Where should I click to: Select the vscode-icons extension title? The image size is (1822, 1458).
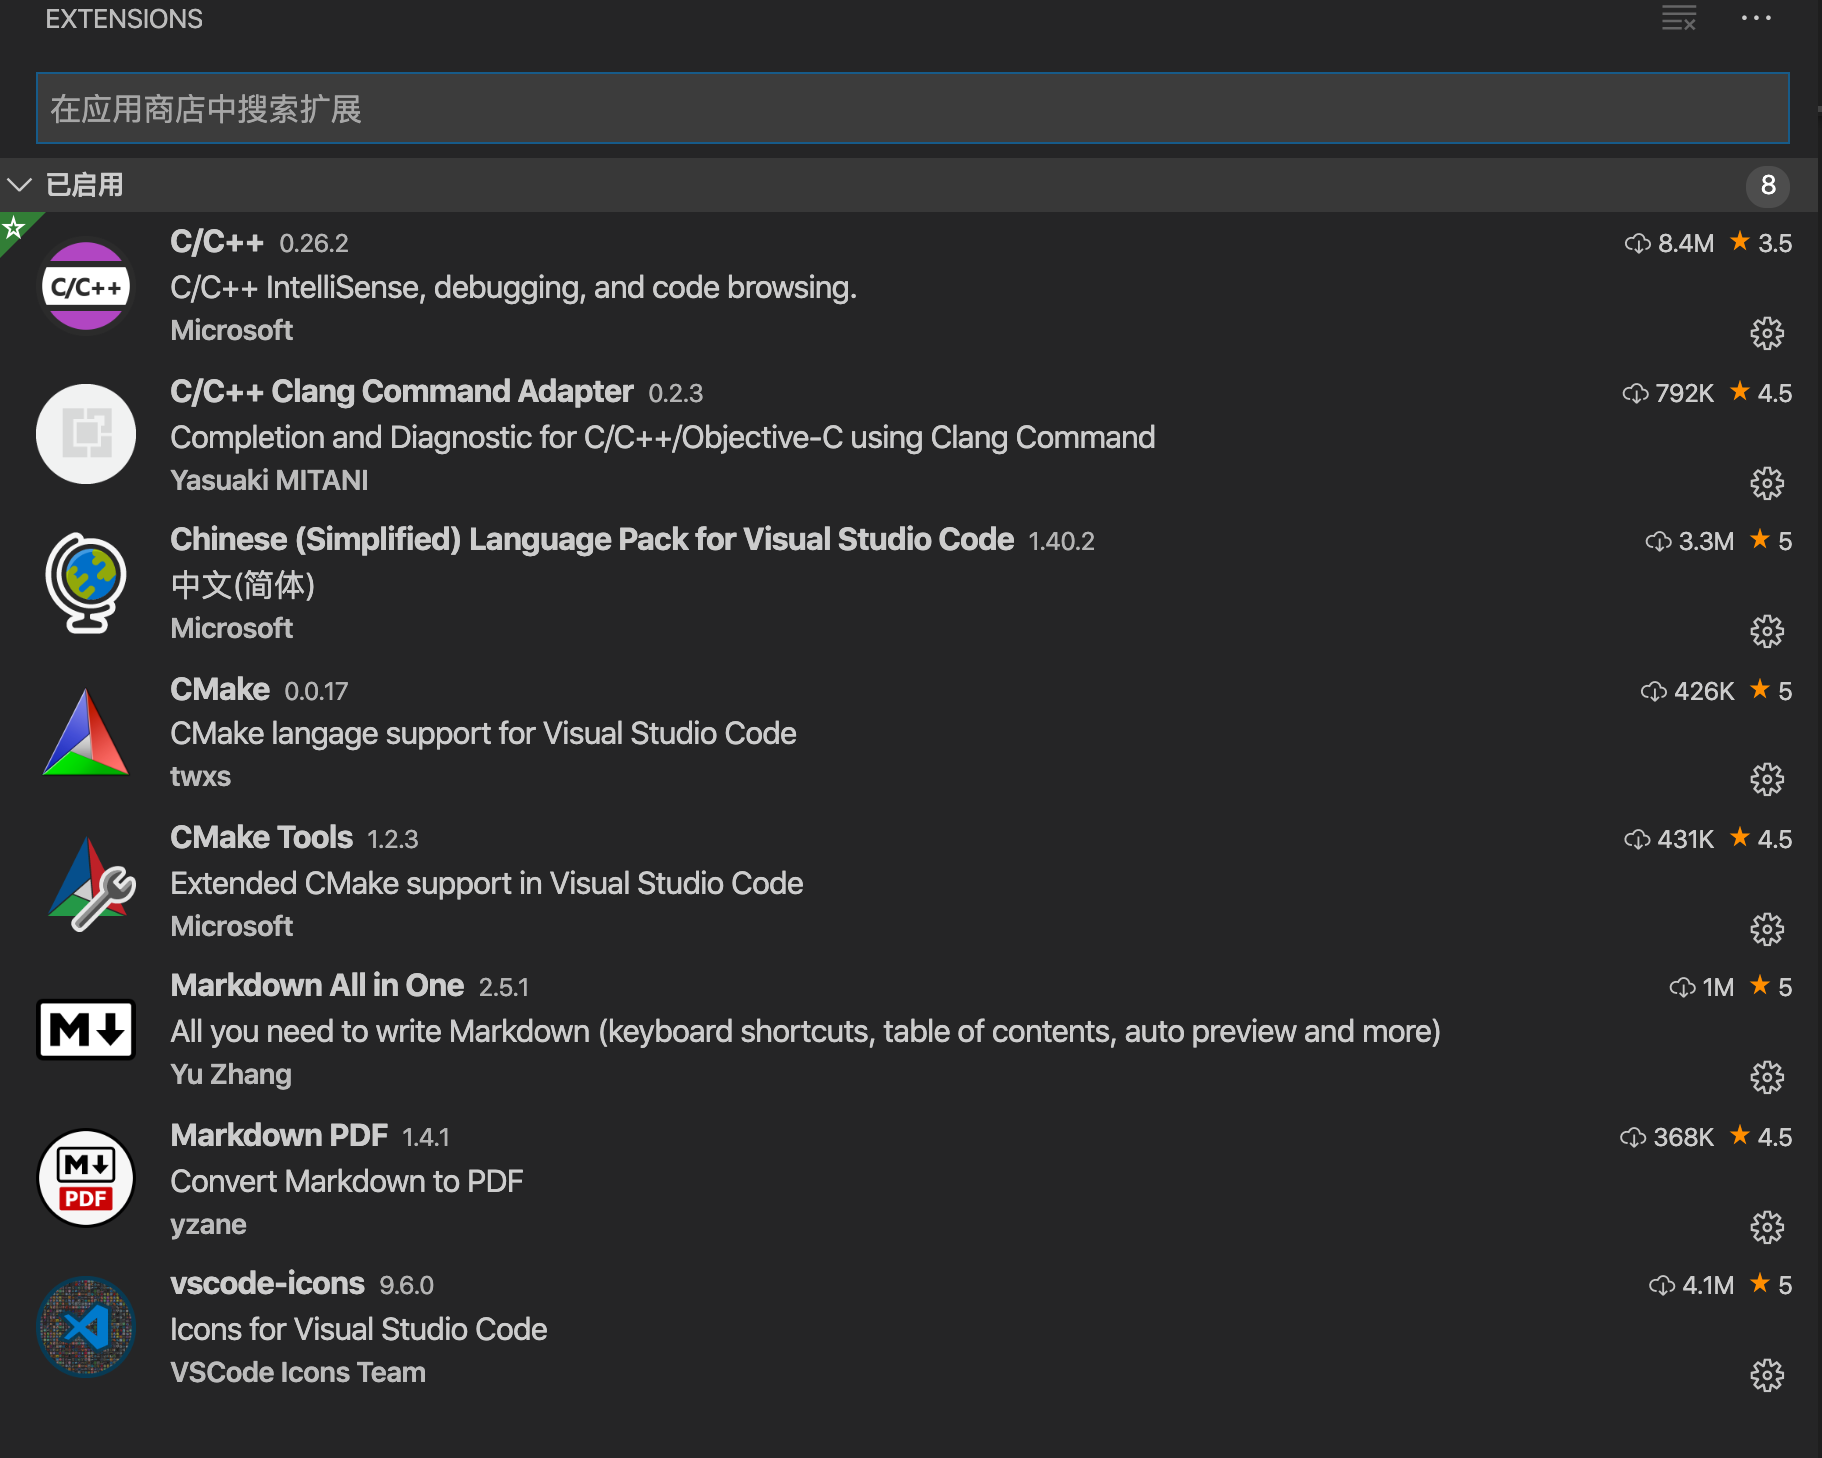(x=267, y=1283)
